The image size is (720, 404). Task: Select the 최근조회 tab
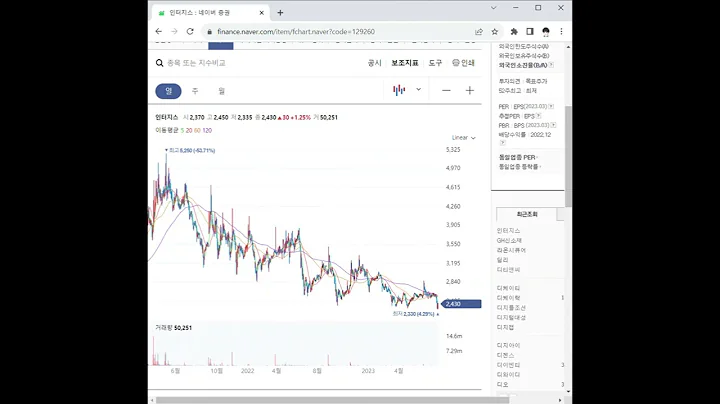[527, 214]
